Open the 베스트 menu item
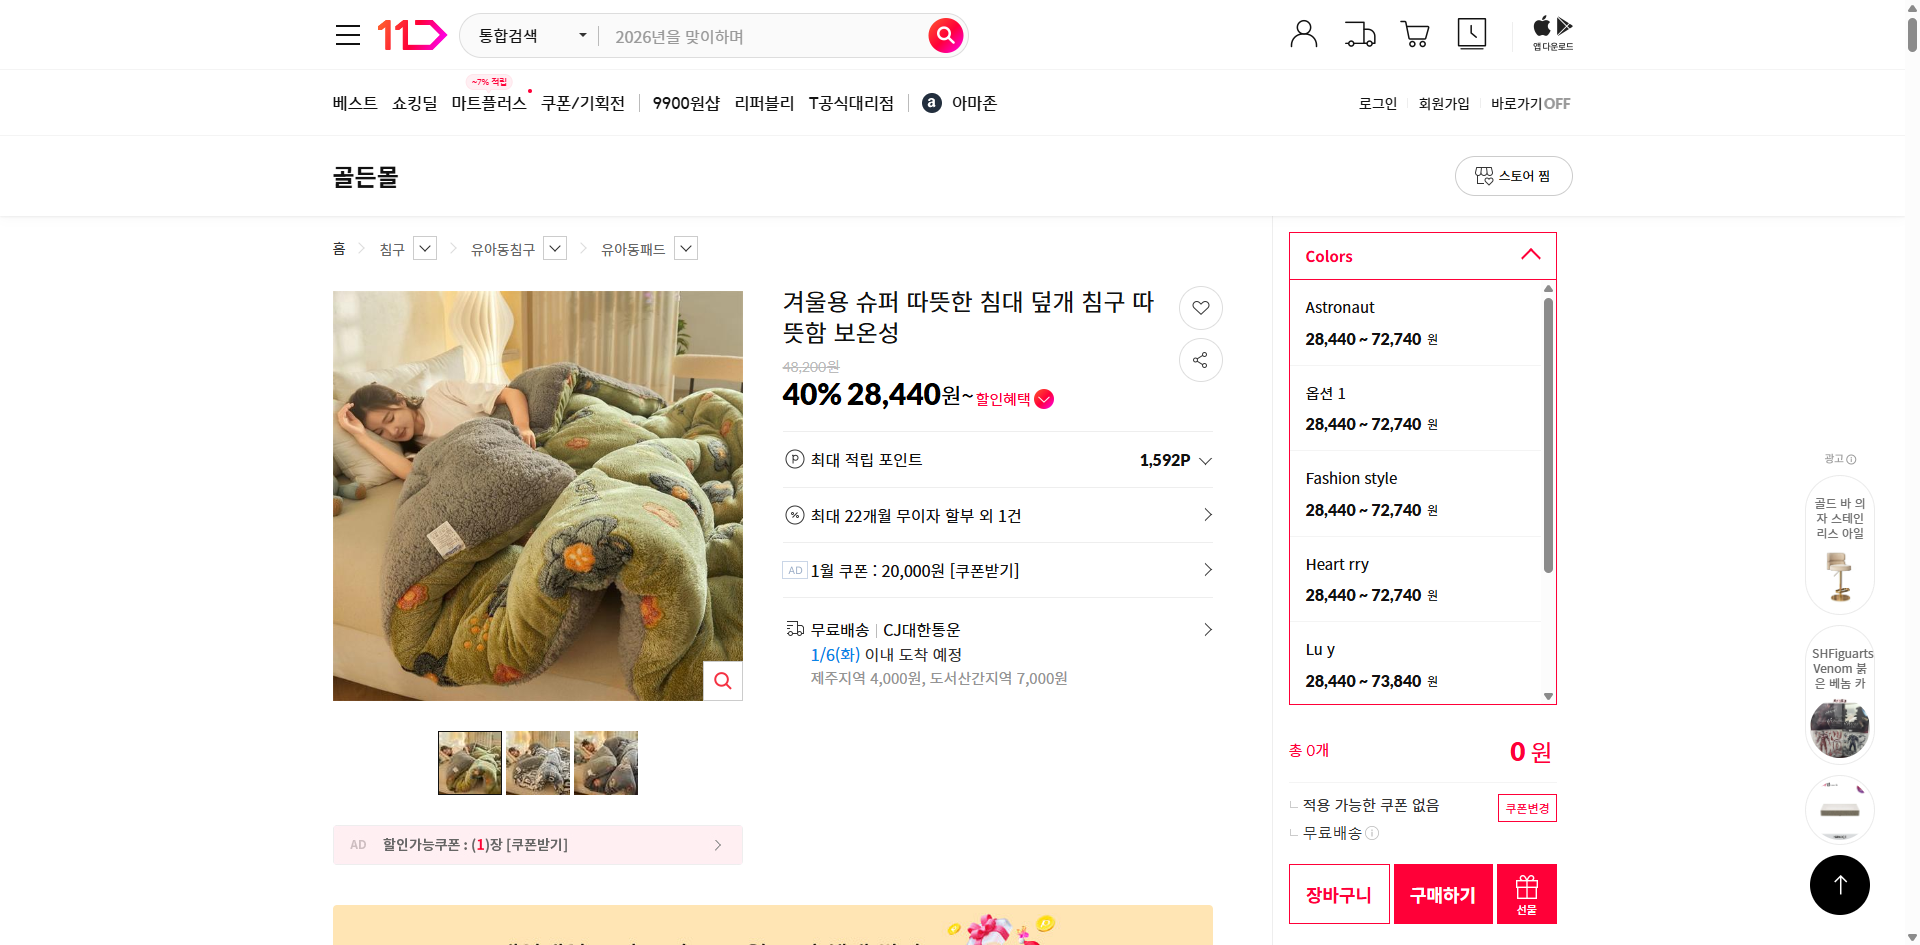 [x=354, y=103]
